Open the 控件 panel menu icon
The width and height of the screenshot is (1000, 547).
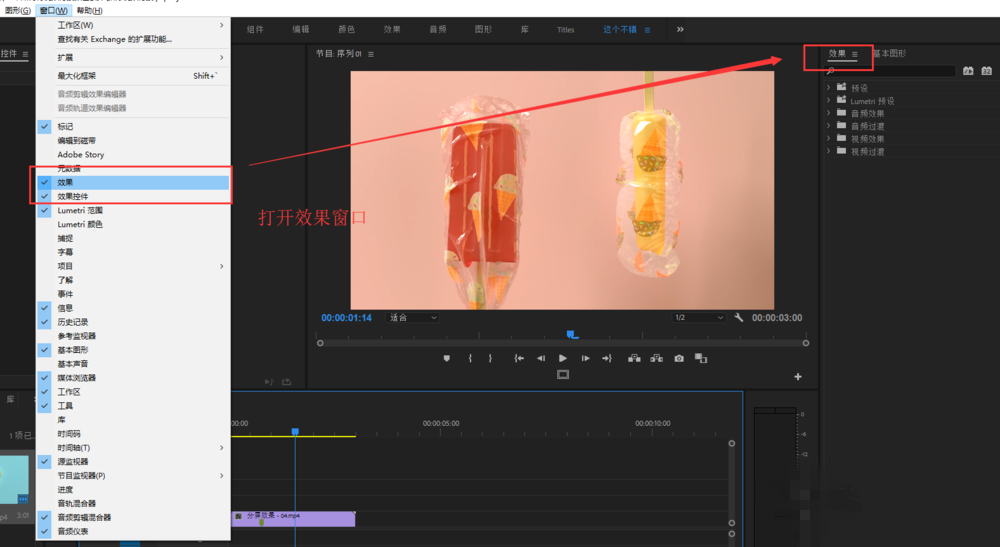(26, 54)
